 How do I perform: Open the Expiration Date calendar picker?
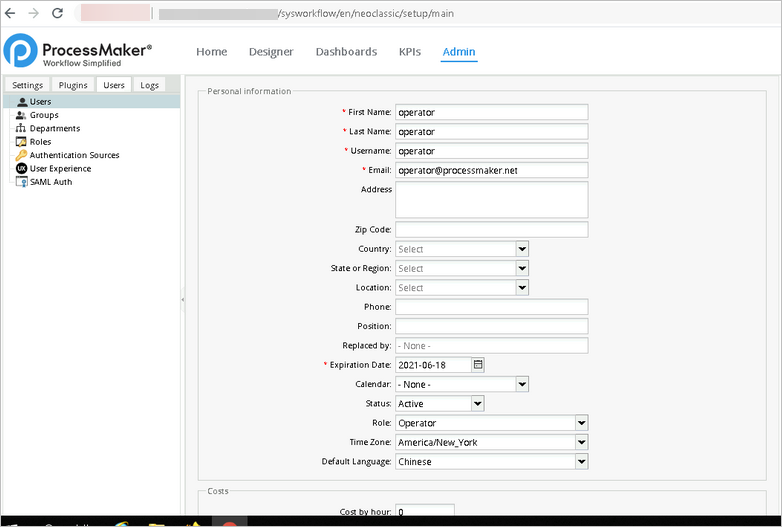point(478,365)
